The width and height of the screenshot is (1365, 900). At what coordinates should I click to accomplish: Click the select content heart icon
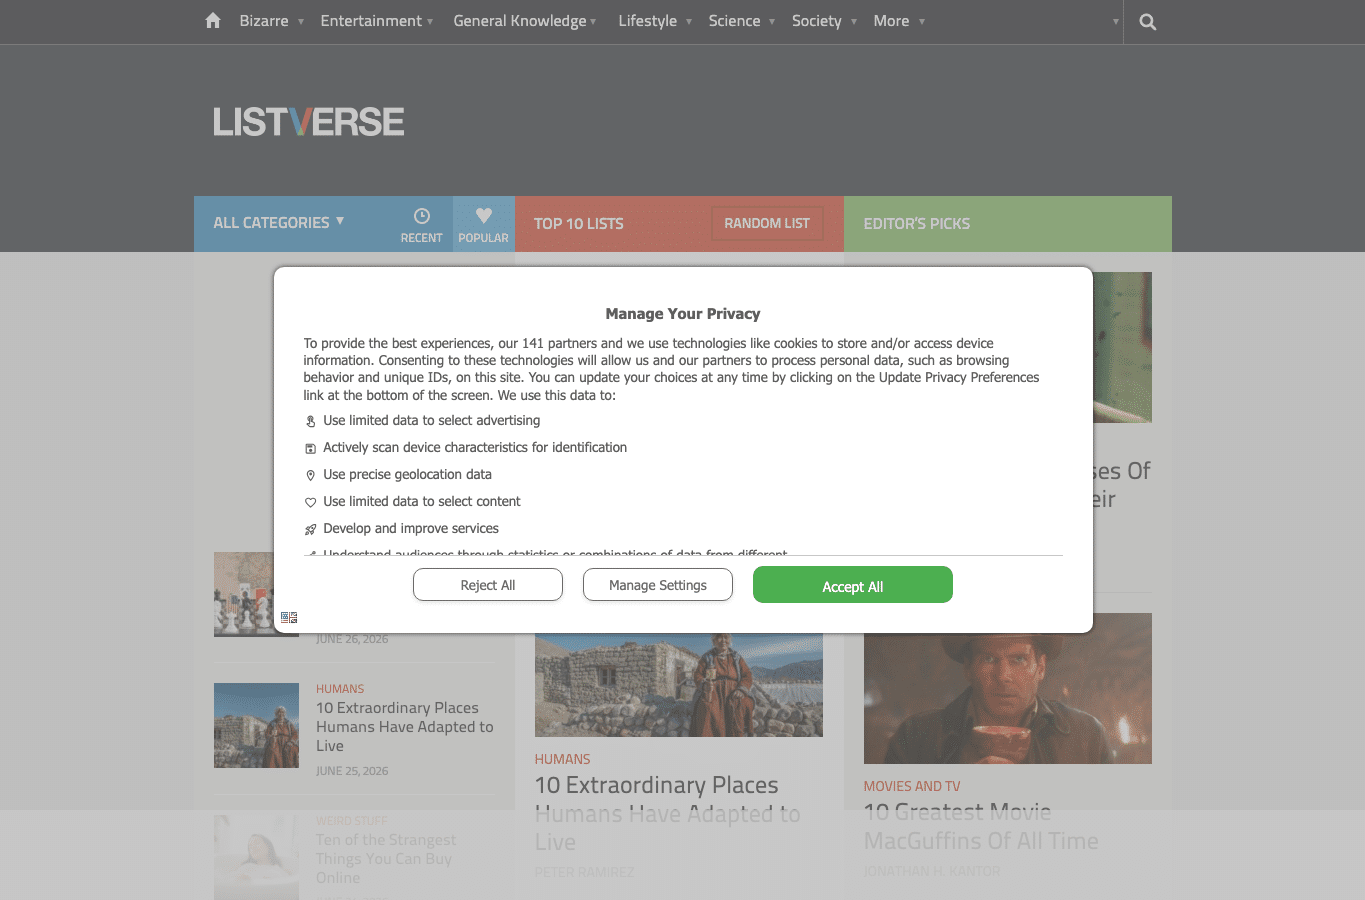pyautogui.click(x=310, y=502)
